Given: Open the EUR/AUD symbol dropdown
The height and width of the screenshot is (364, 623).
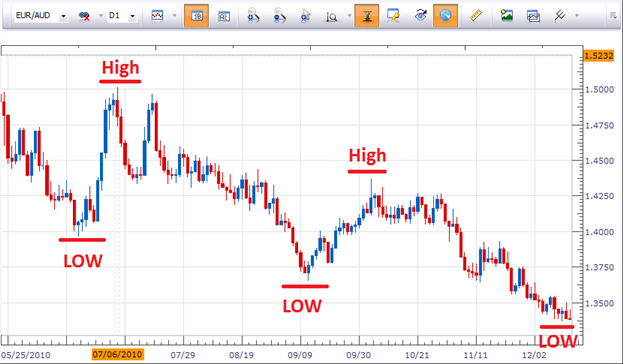Looking at the screenshot, I should 63,16.
